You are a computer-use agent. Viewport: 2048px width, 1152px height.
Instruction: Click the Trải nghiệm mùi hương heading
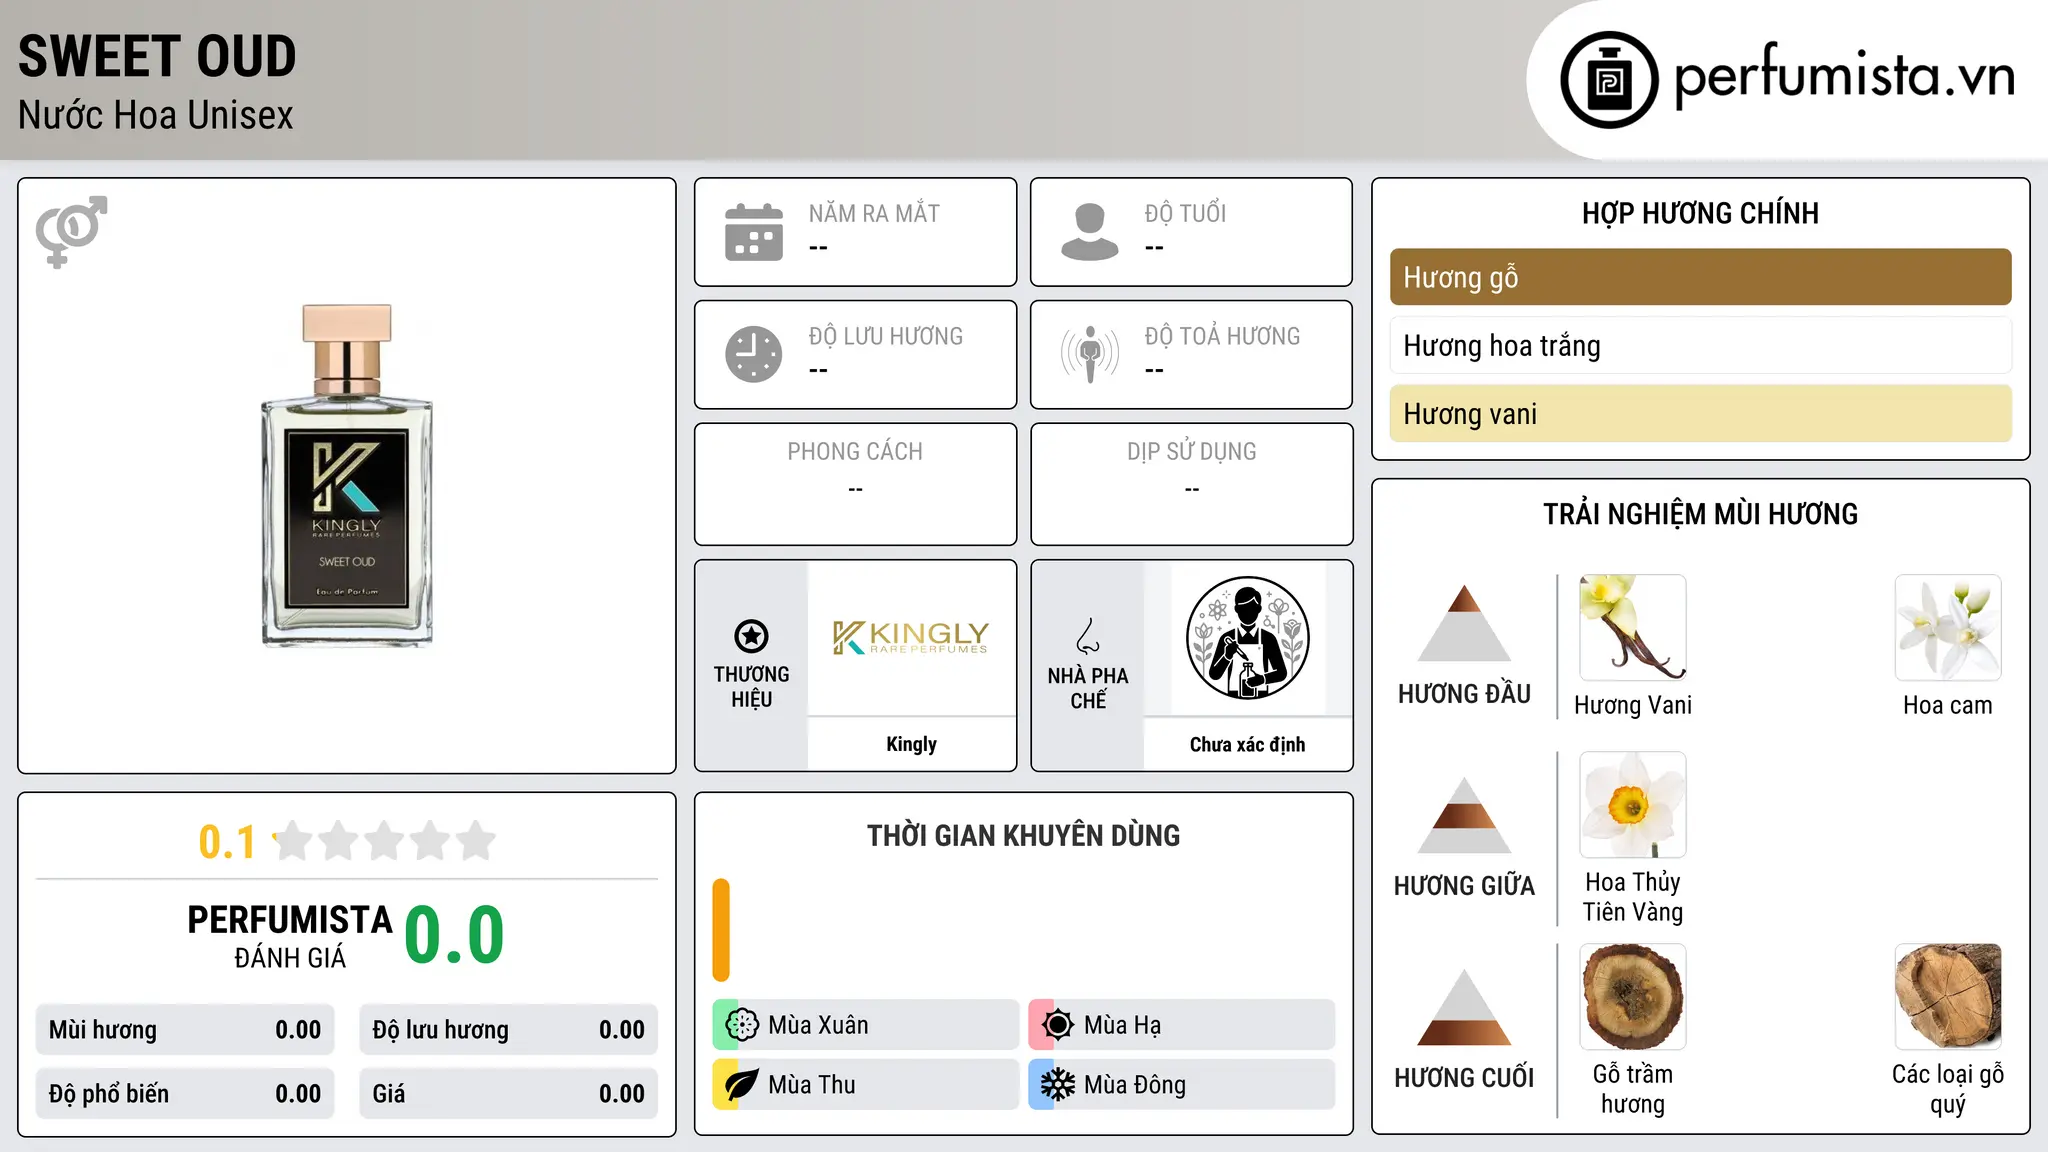1700,514
